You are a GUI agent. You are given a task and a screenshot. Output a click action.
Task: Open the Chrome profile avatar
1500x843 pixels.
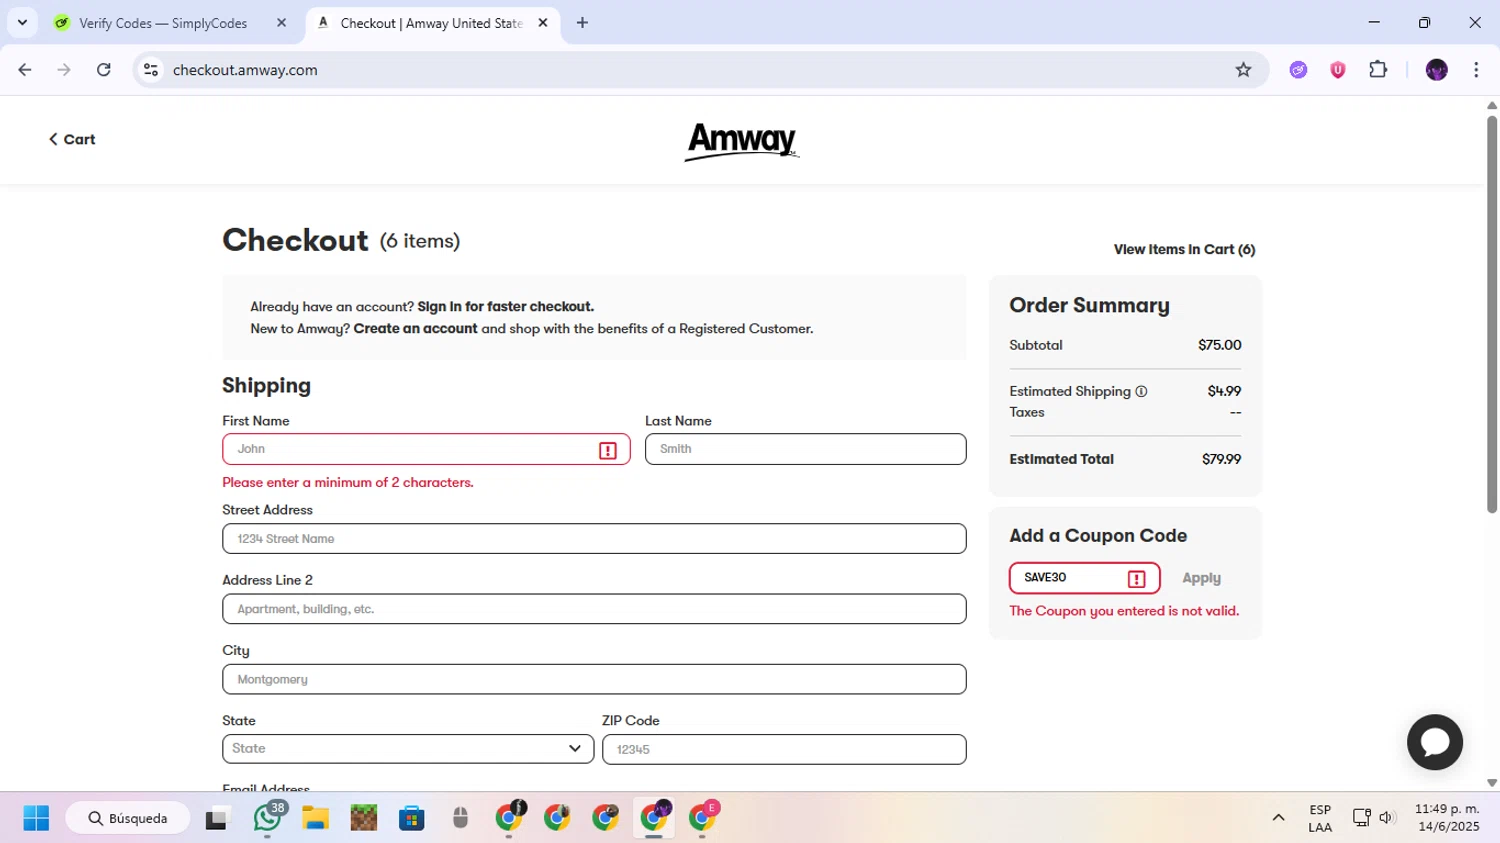click(x=1437, y=70)
